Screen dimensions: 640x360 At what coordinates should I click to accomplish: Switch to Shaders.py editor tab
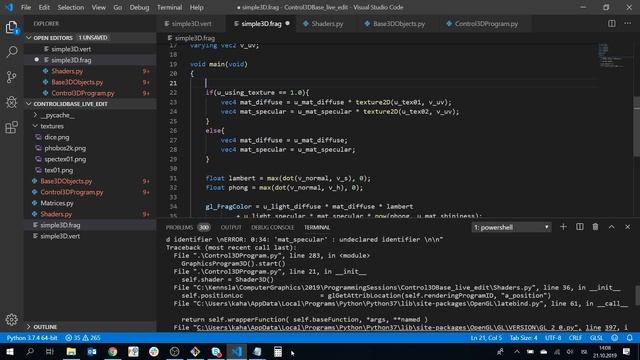(327, 24)
